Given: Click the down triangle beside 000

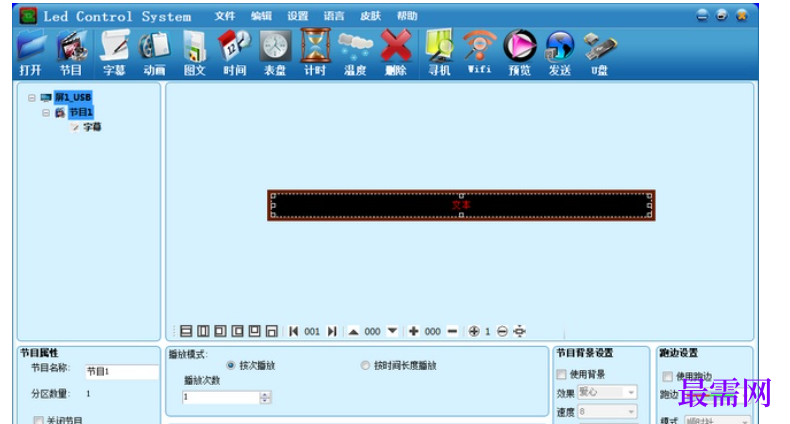Looking at the screenshot, I should coord(392,331).
